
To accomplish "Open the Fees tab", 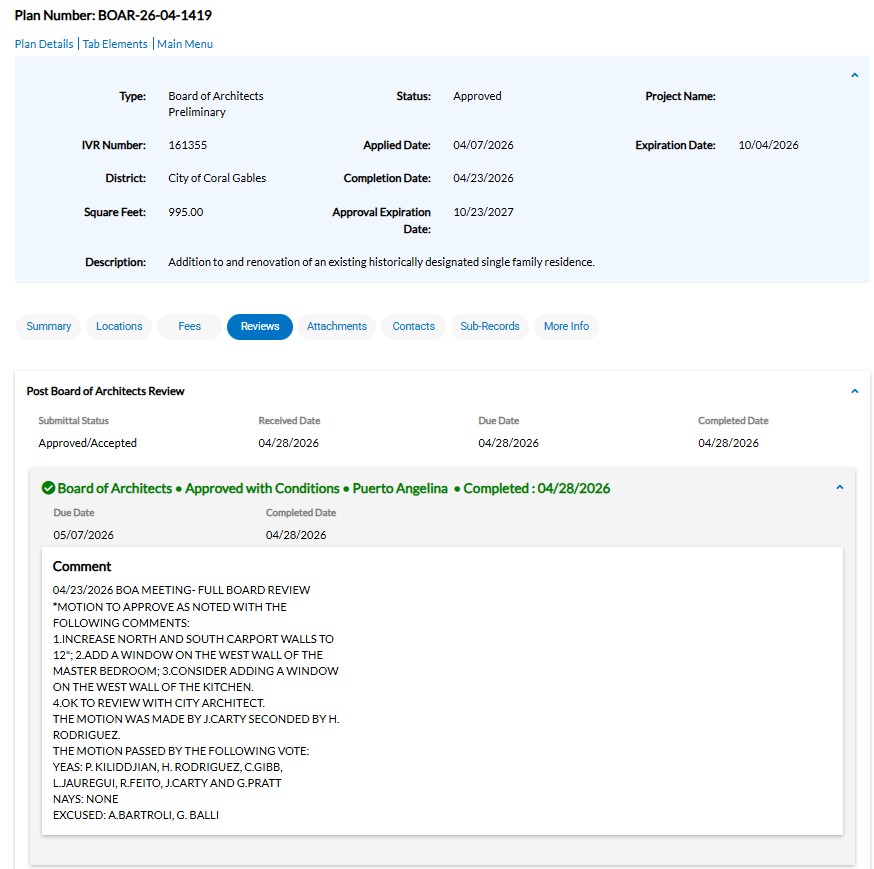I will [189, 326].
